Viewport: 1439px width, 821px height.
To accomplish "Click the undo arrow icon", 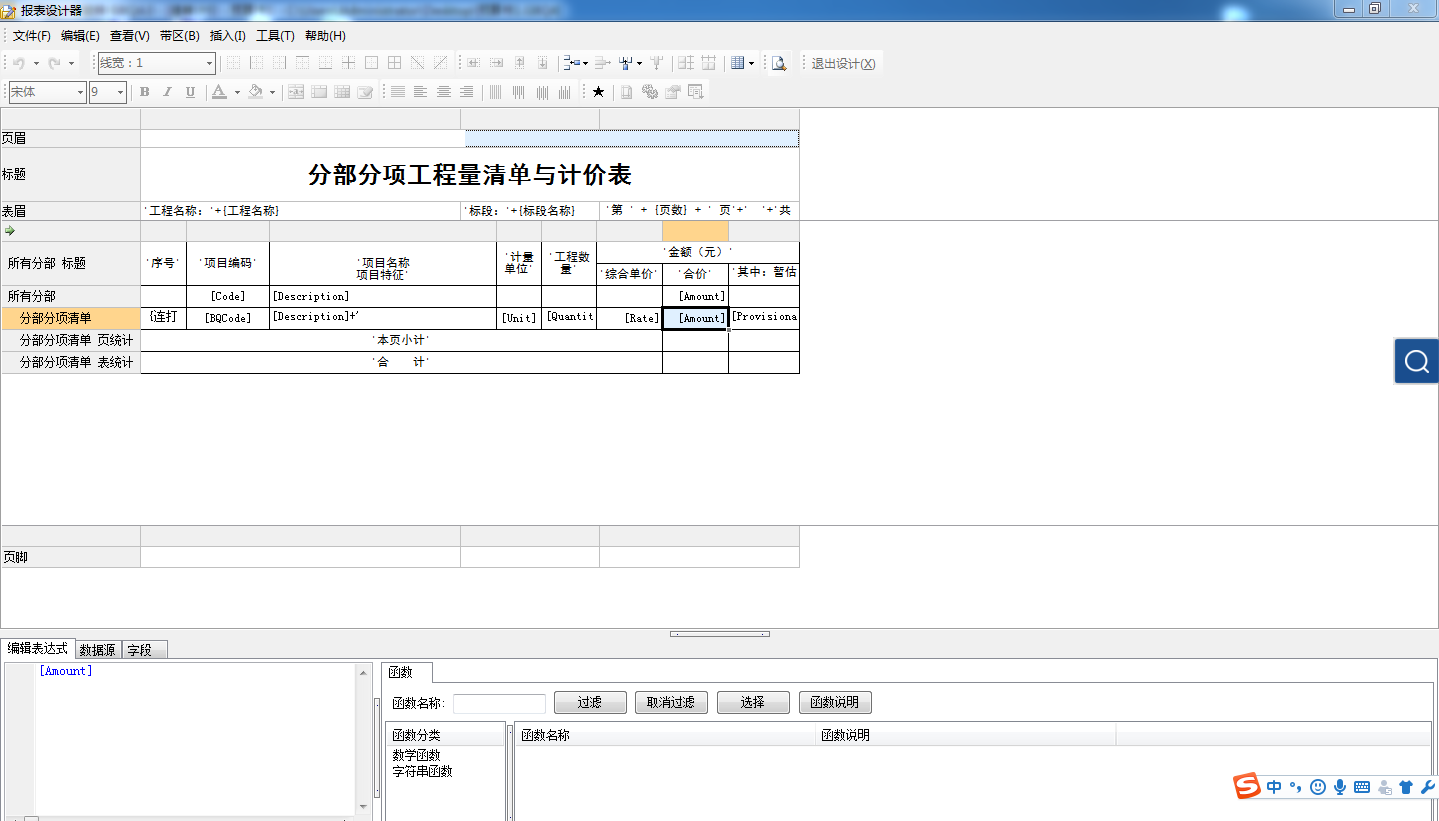I will coord(19,63).
